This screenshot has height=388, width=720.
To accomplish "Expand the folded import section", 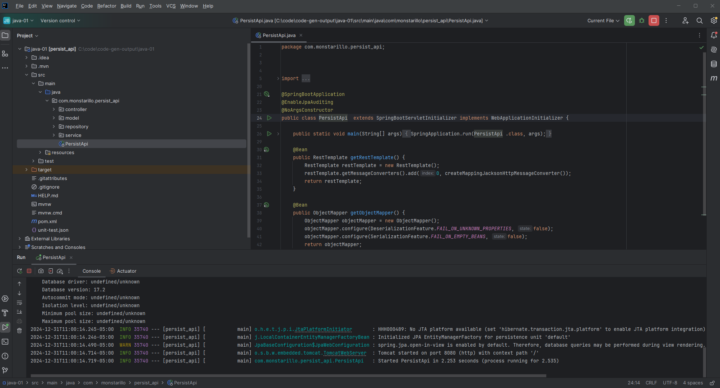I will tap(278, 79).
